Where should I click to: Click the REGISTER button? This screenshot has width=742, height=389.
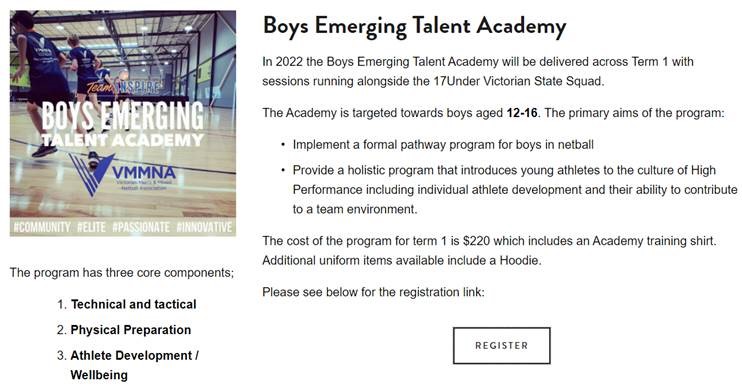[502, 345]
